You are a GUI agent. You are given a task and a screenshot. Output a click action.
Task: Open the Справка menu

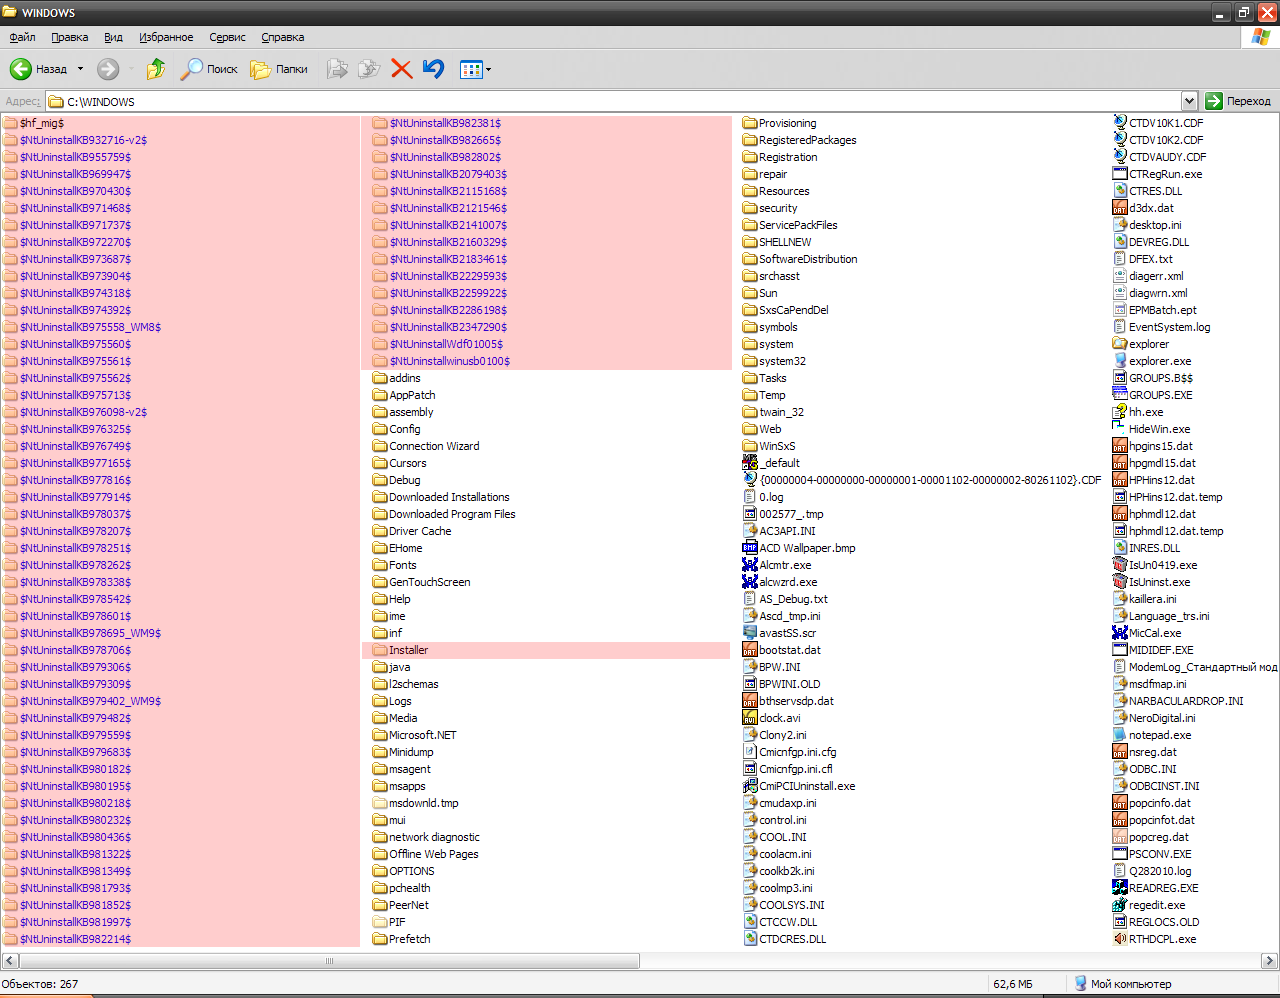(283, 37)
